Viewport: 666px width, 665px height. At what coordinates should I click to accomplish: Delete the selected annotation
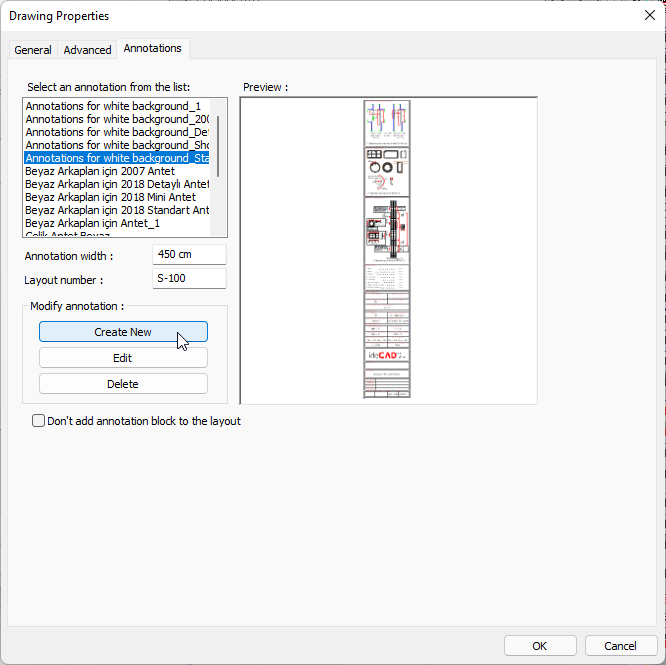[x=123, y=384]
